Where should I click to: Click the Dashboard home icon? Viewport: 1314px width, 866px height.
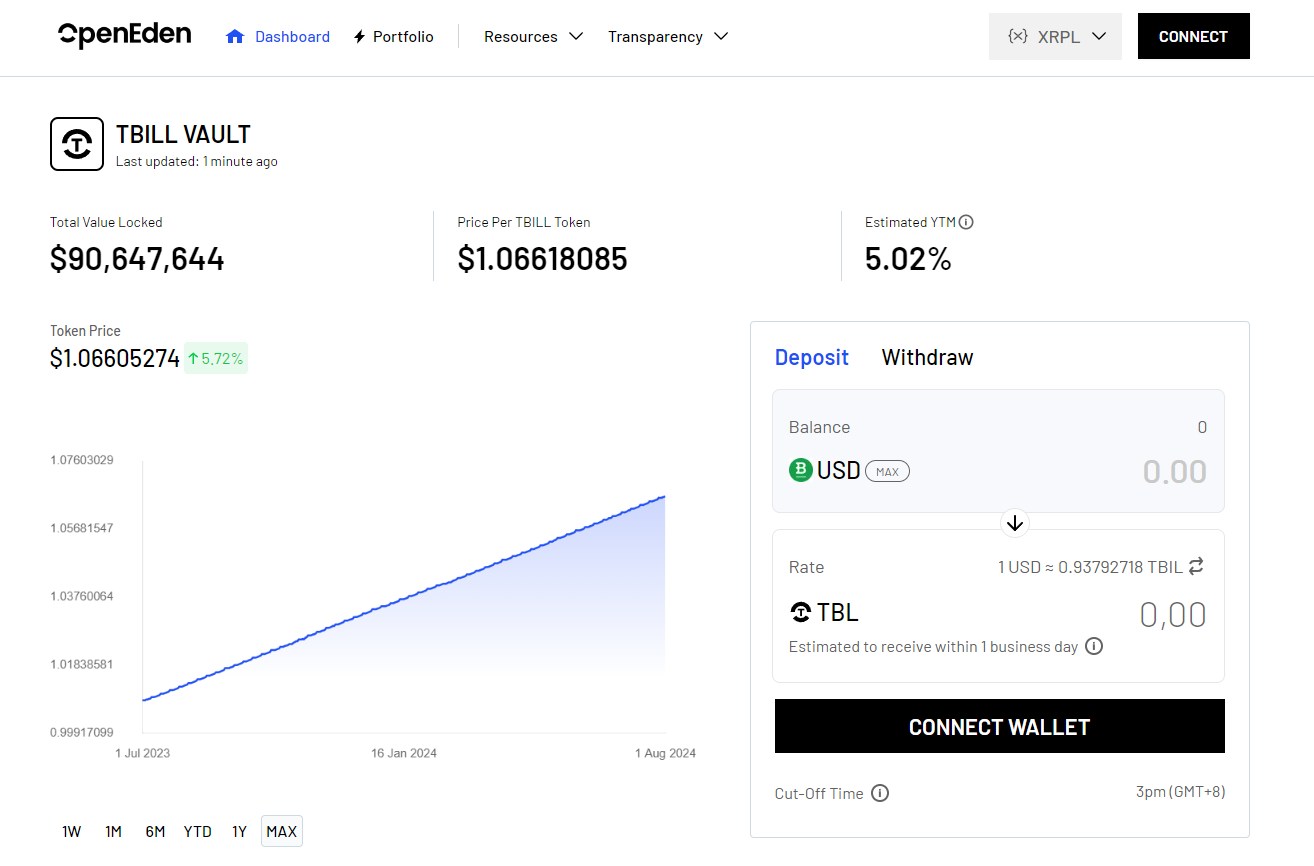point(235,36)
